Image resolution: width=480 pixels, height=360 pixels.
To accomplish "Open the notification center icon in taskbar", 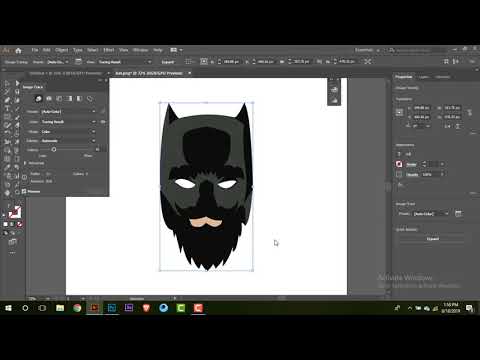I will click(x=470, y=308).
